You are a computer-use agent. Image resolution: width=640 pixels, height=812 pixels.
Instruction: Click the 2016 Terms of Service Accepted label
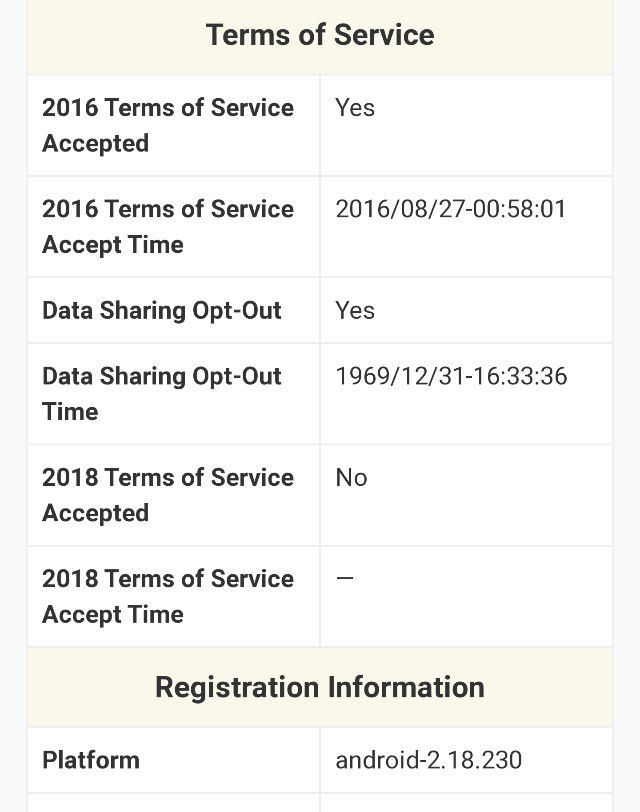168,125
